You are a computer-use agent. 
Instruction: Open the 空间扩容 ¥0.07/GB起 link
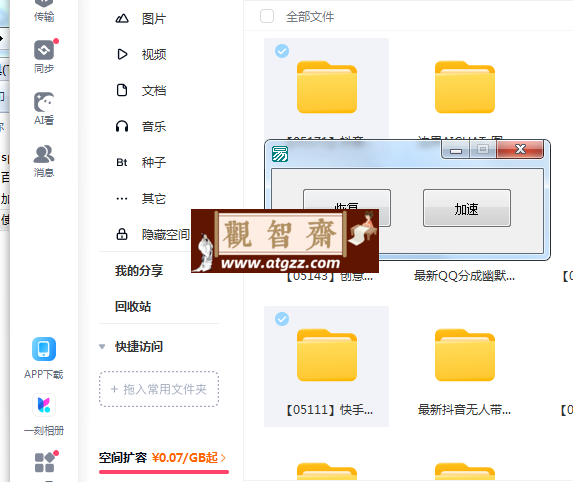point(162,458)
